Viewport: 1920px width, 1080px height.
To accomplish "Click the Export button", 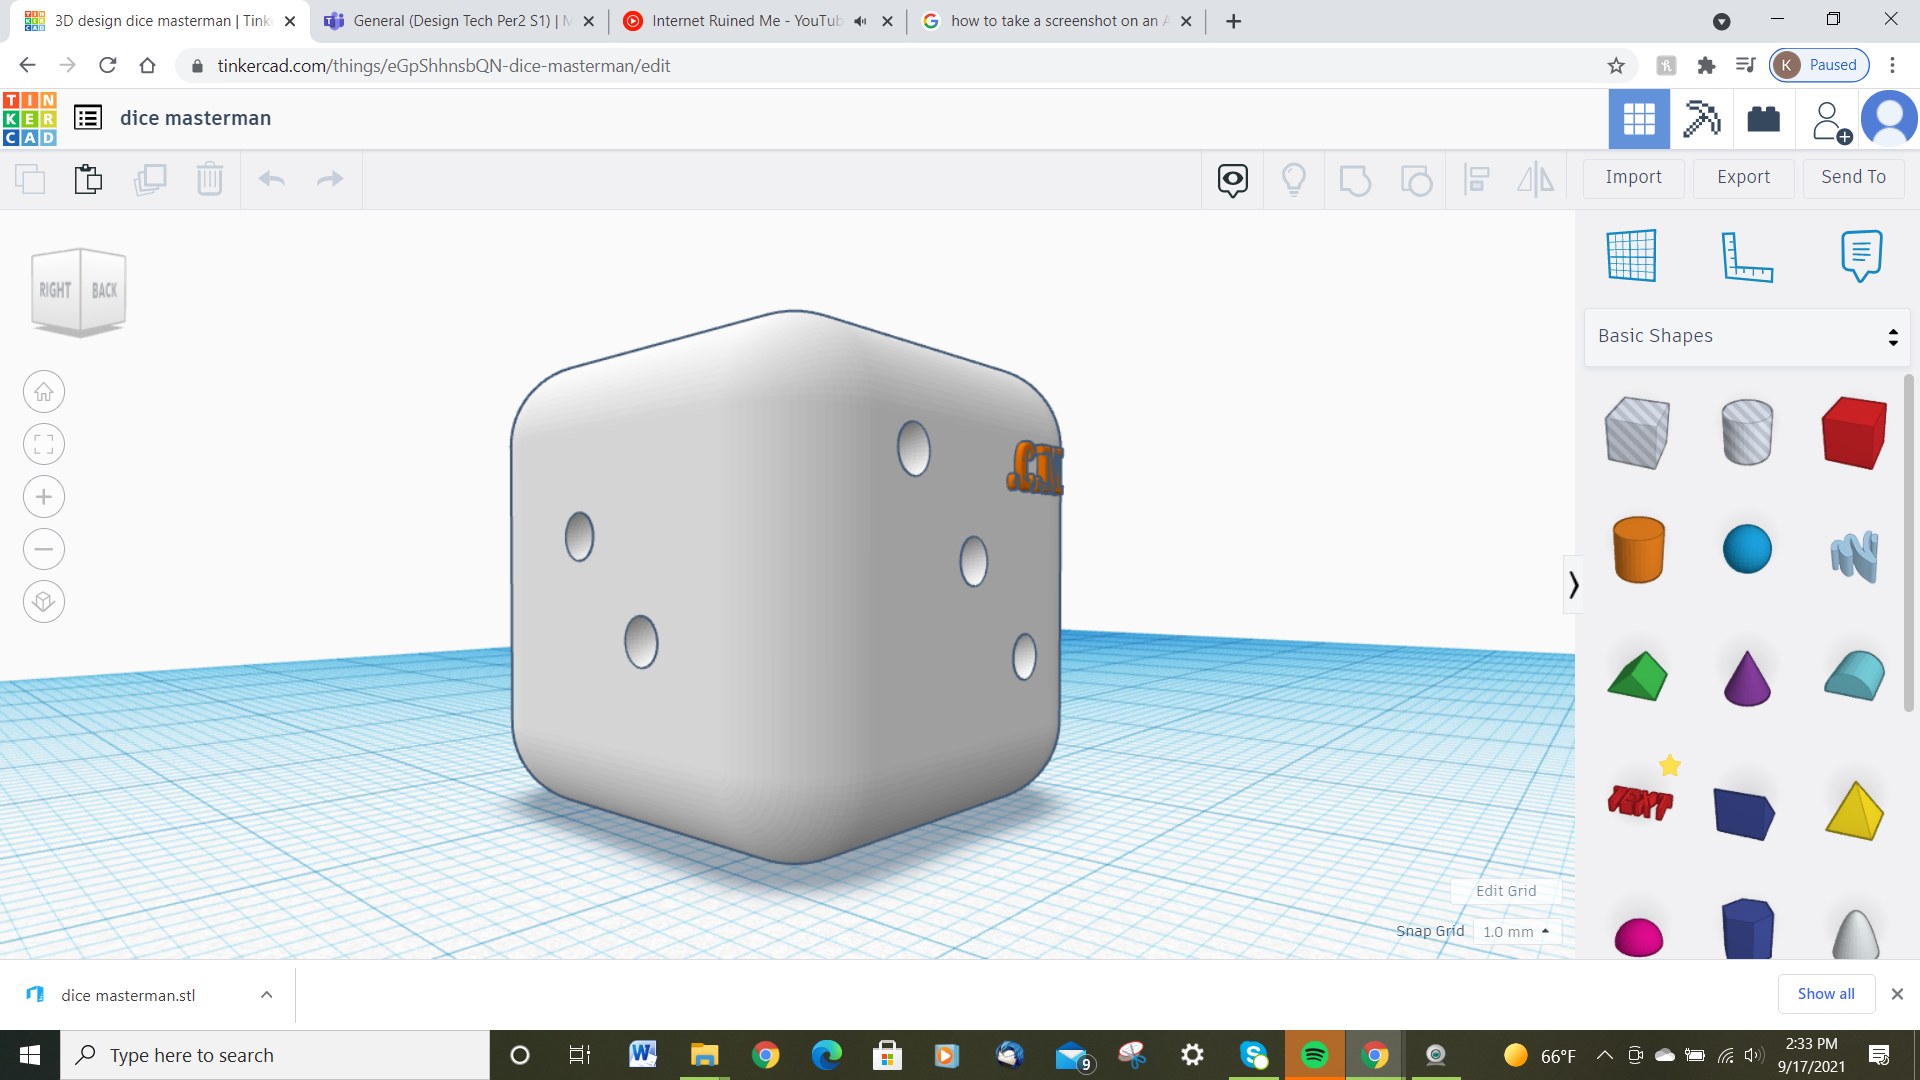I will pos(1743,177).
